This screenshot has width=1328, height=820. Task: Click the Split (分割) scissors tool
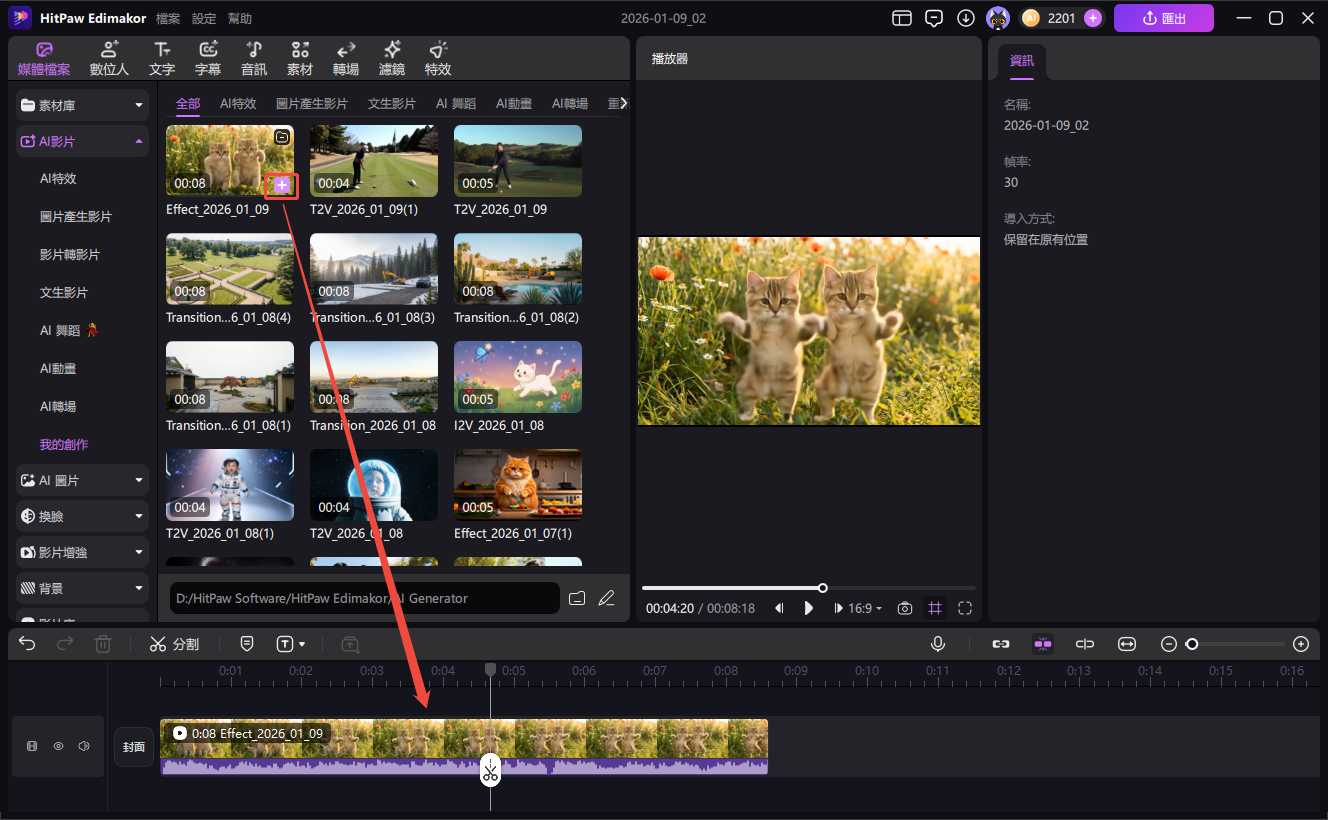point(174,644)
